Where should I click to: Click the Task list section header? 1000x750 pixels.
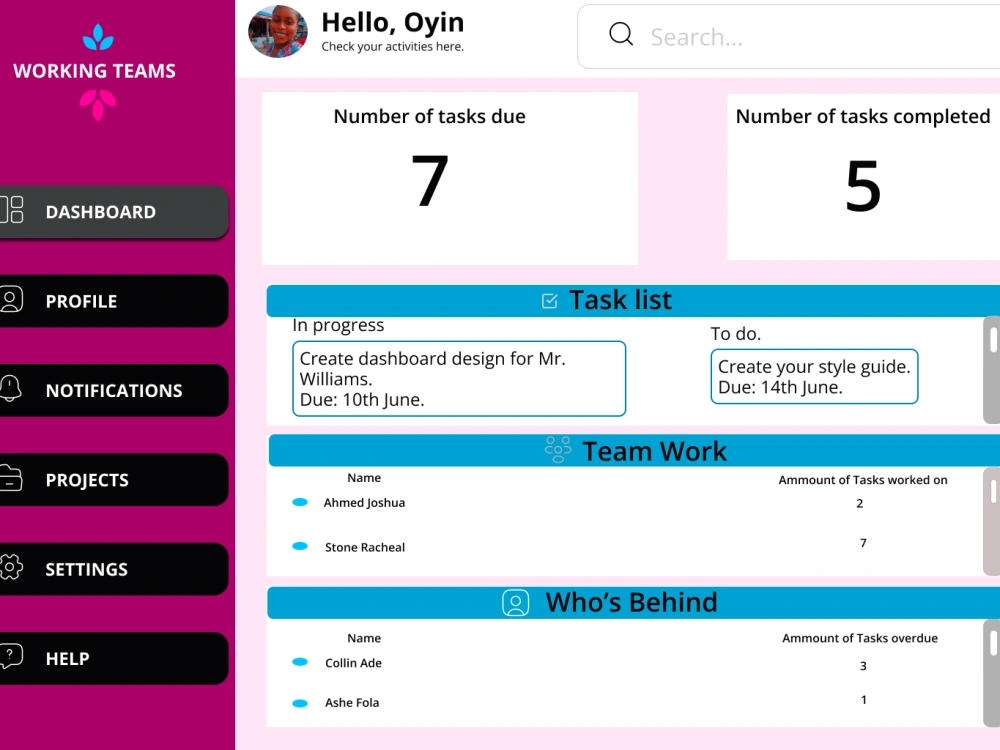[x=633, y=300]
